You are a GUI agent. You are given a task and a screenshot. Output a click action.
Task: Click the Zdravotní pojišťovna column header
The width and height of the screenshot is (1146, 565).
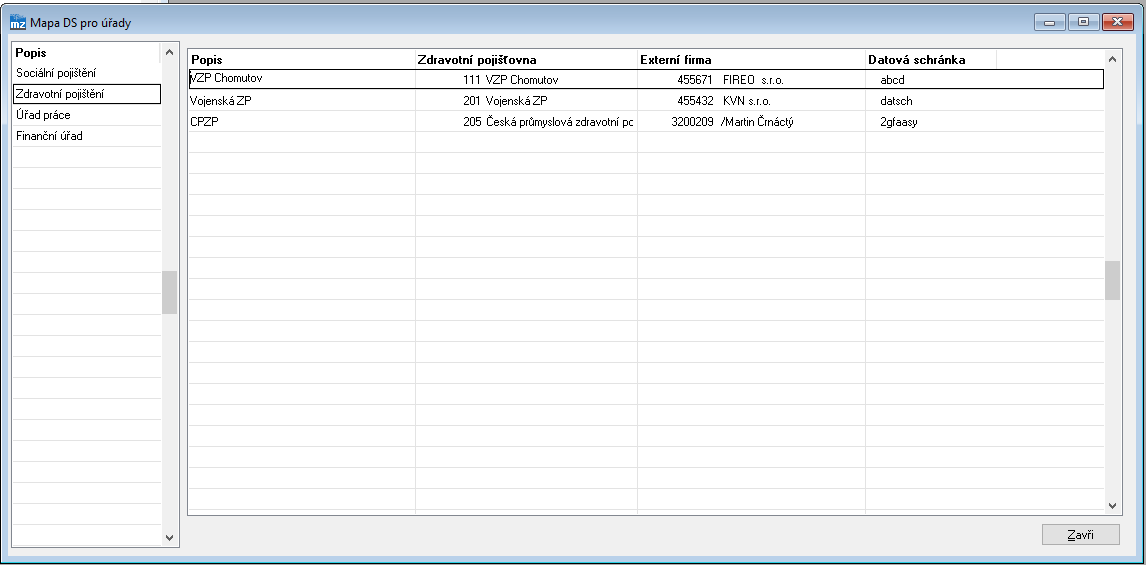tap(526, 60)
